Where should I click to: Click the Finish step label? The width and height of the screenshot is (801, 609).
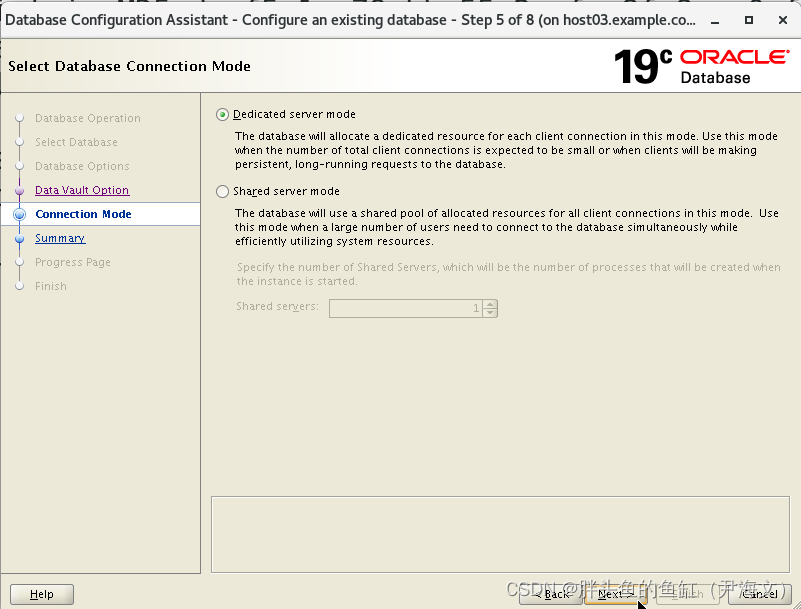coord(51,286)
